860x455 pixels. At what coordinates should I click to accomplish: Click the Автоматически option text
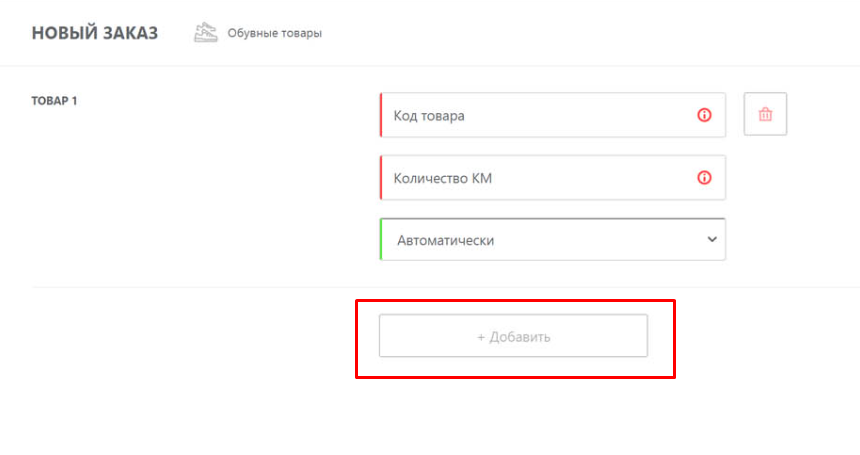[x=445, y=240]
